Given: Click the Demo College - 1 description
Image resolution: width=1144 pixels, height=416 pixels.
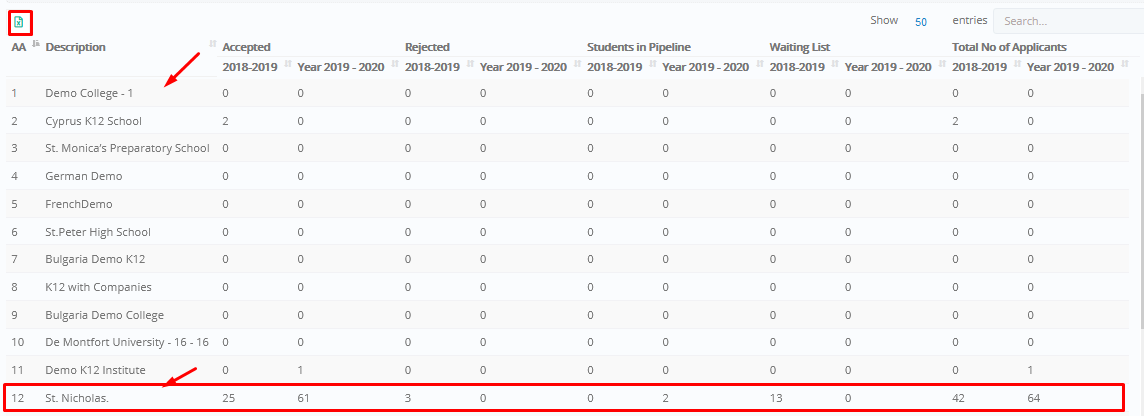Looking at the screenshot, I should [89, 93].
